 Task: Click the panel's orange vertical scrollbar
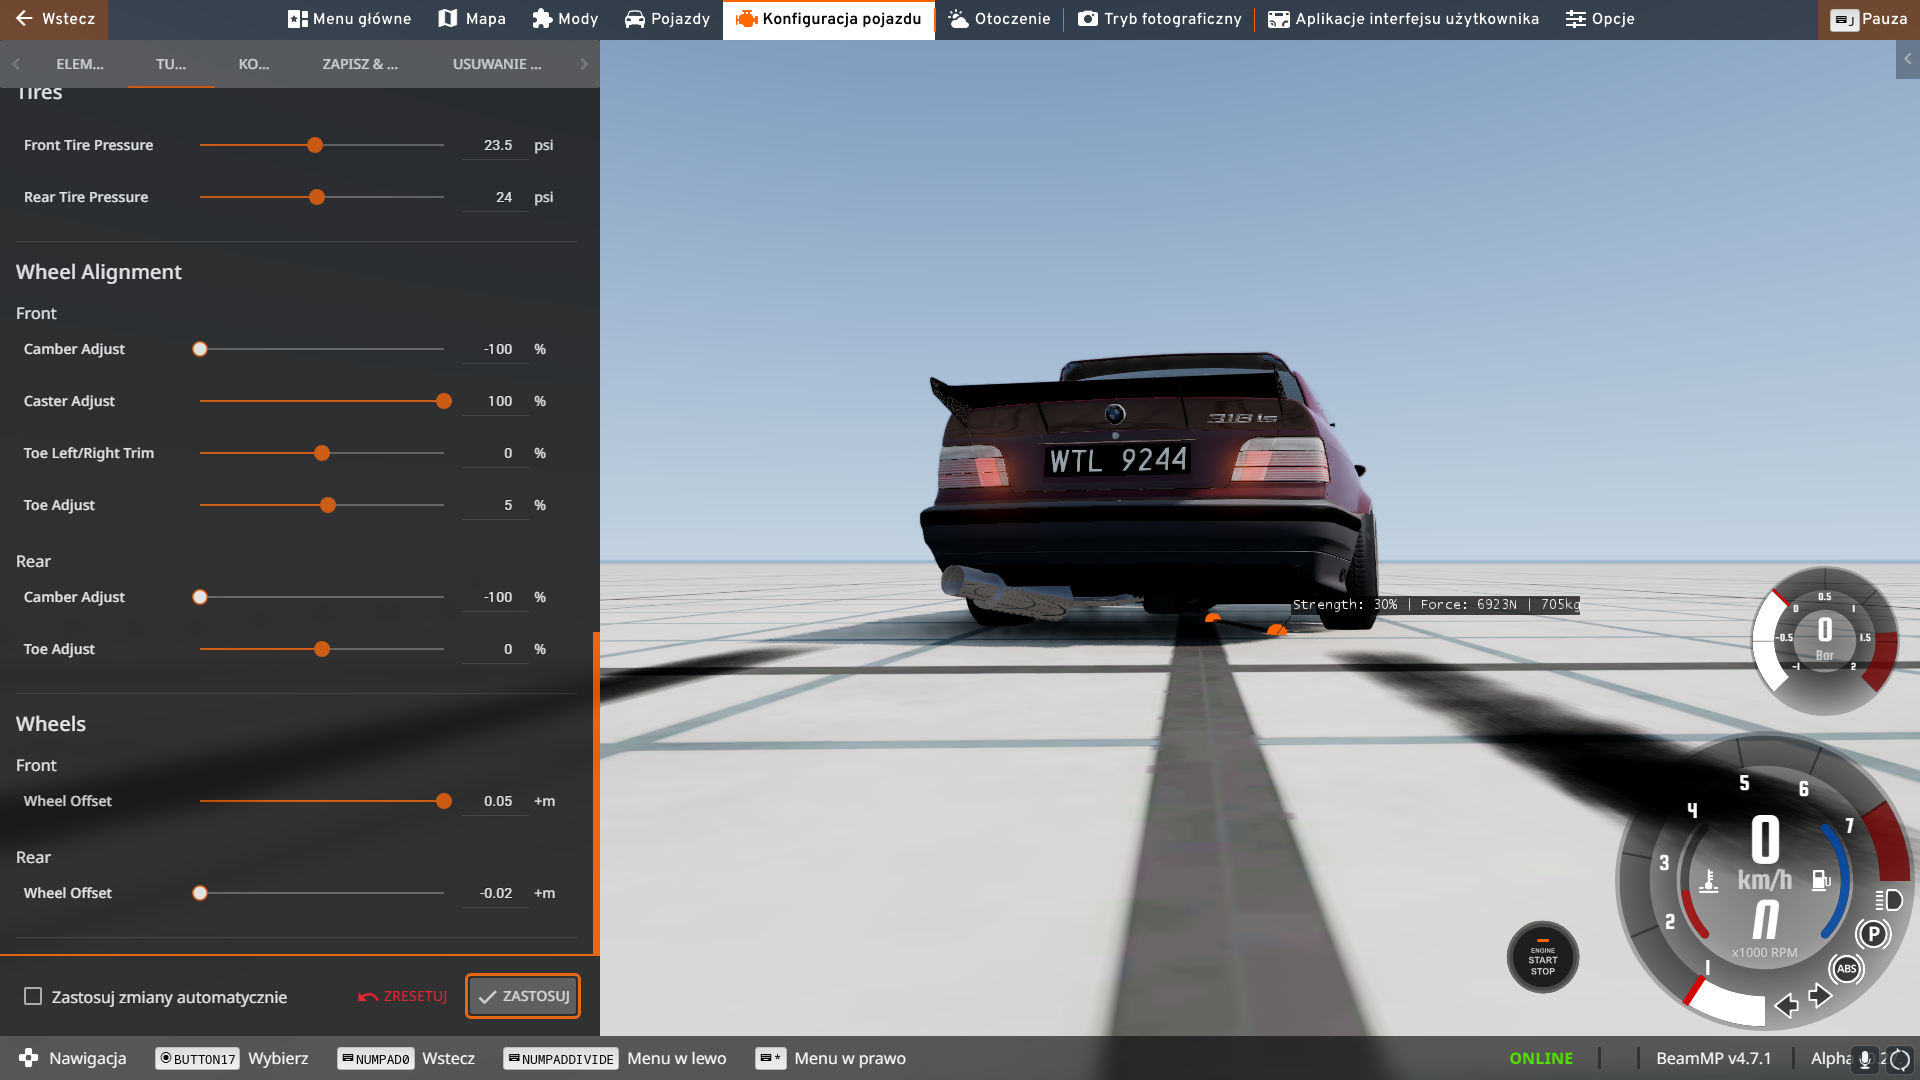coord(596,792)
